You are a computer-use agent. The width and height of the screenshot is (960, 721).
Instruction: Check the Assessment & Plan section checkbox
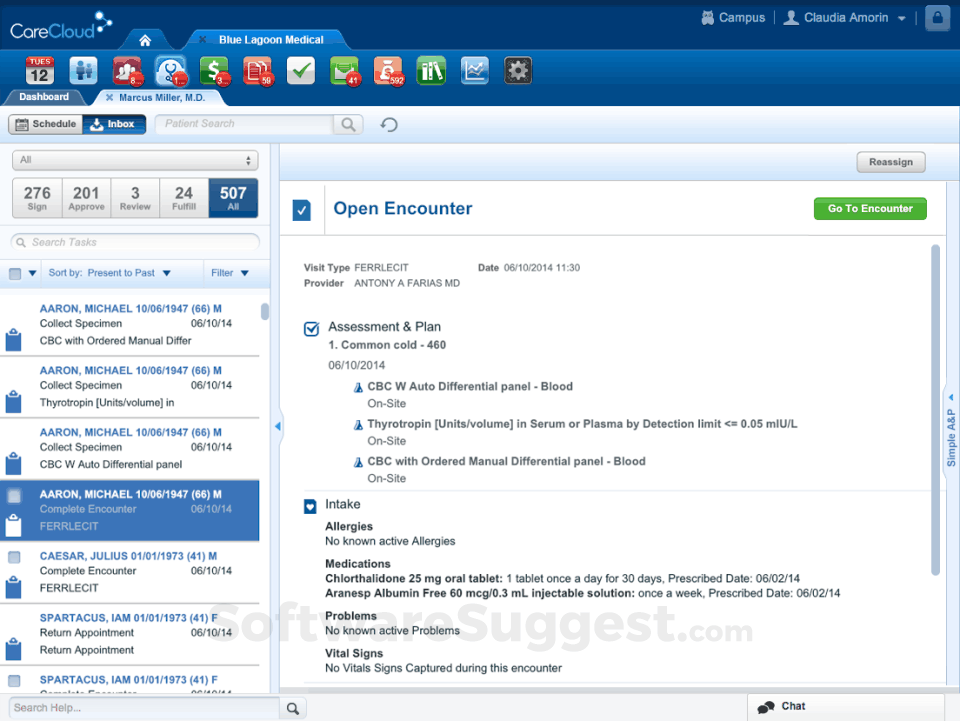tap(310, 326)
